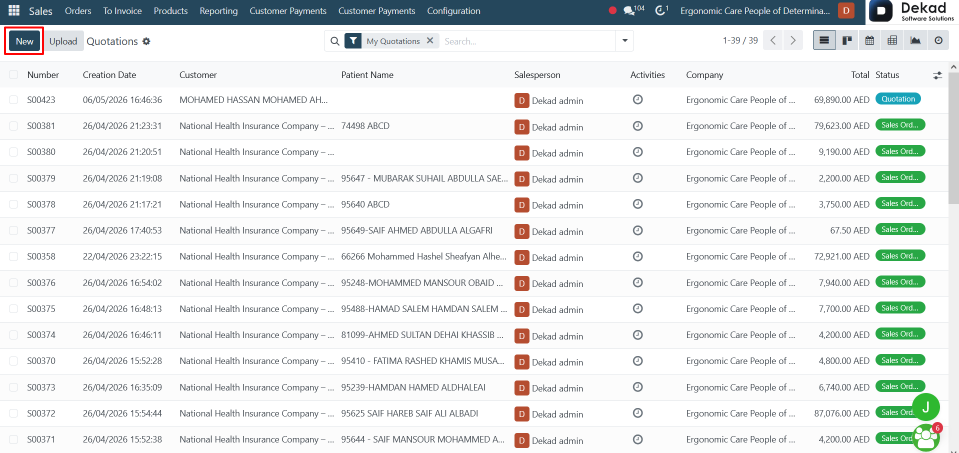Click Sales Order status badge of S00375

coord(900,308)
